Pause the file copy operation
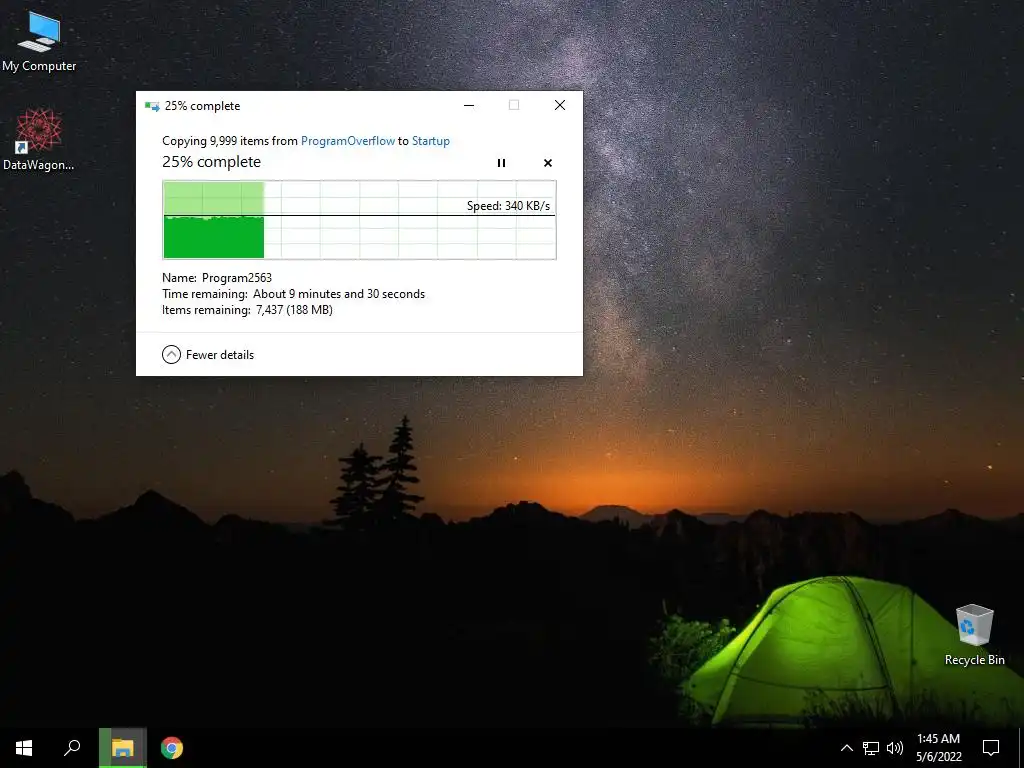This screenshot has width=1024, height=768. point(502,163)
